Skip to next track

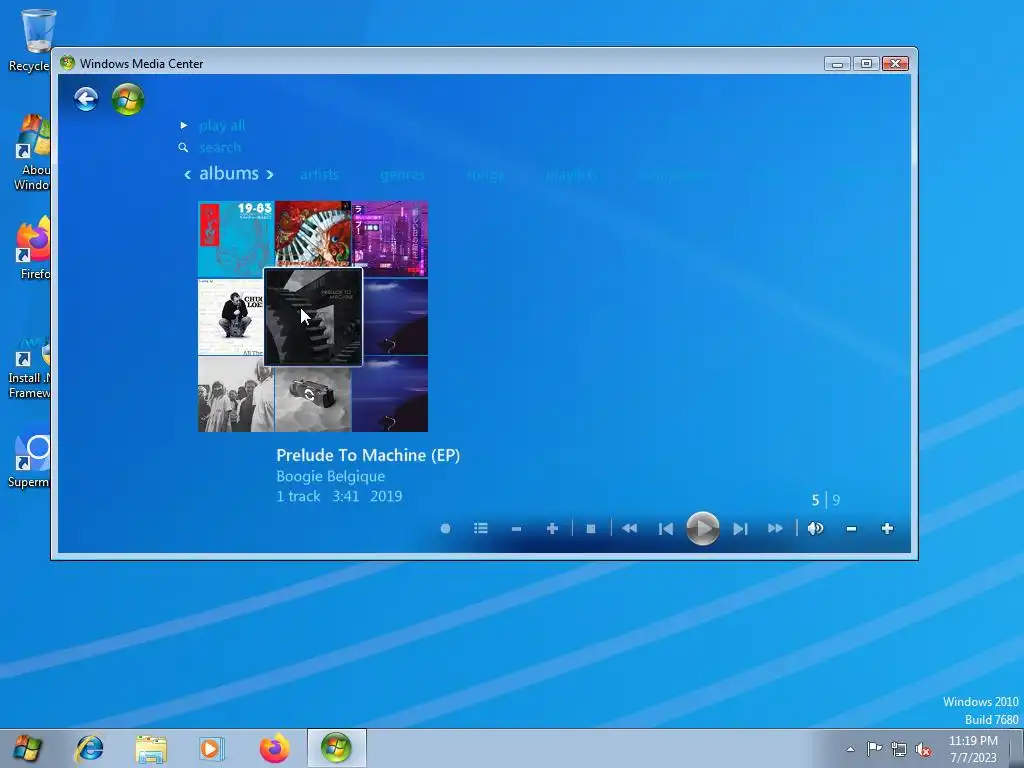coord(740,529)
